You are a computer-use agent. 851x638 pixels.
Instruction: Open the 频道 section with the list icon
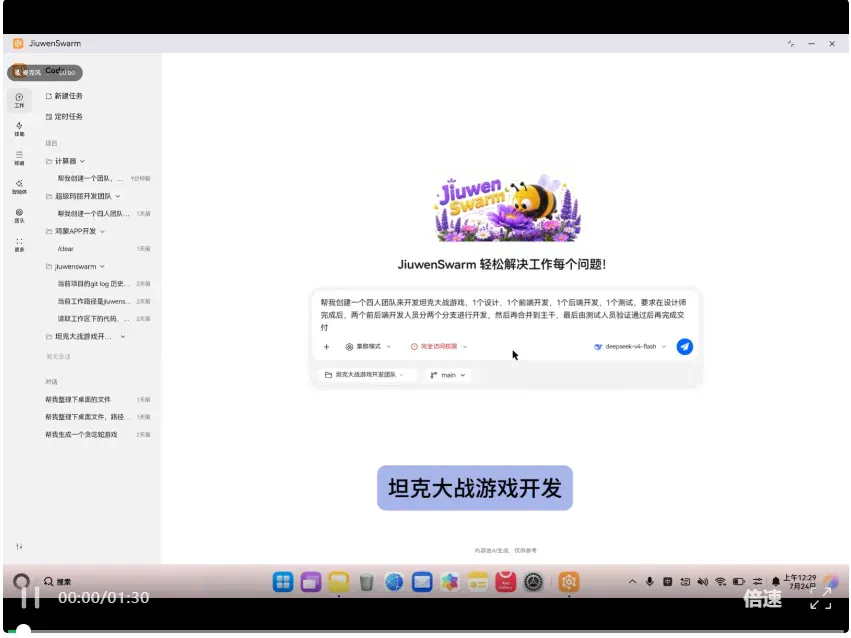19,158
